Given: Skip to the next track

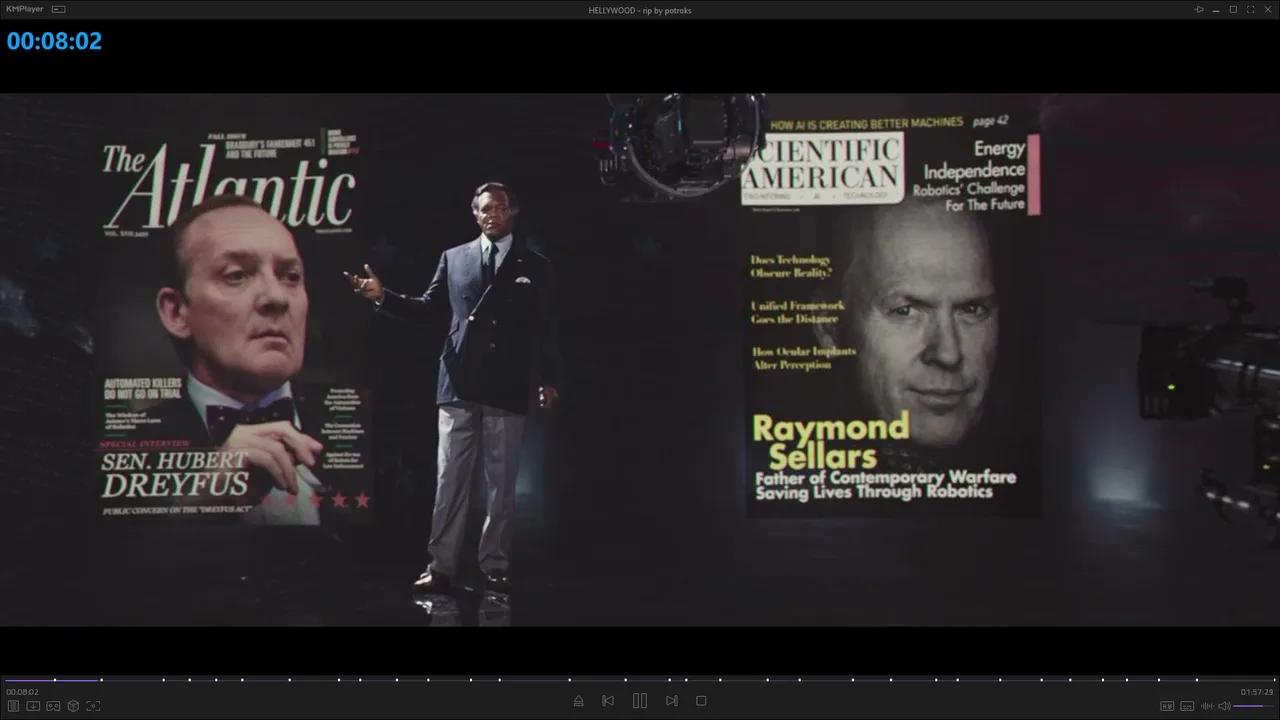Looking at the screenshot, I should (x=672, y=701).
